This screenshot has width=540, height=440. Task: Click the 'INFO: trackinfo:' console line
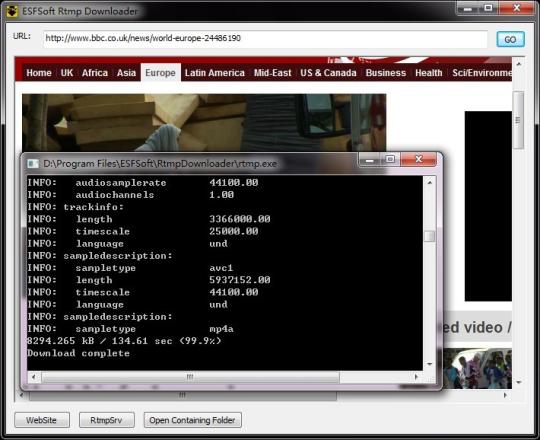click(x=75, y=207)
